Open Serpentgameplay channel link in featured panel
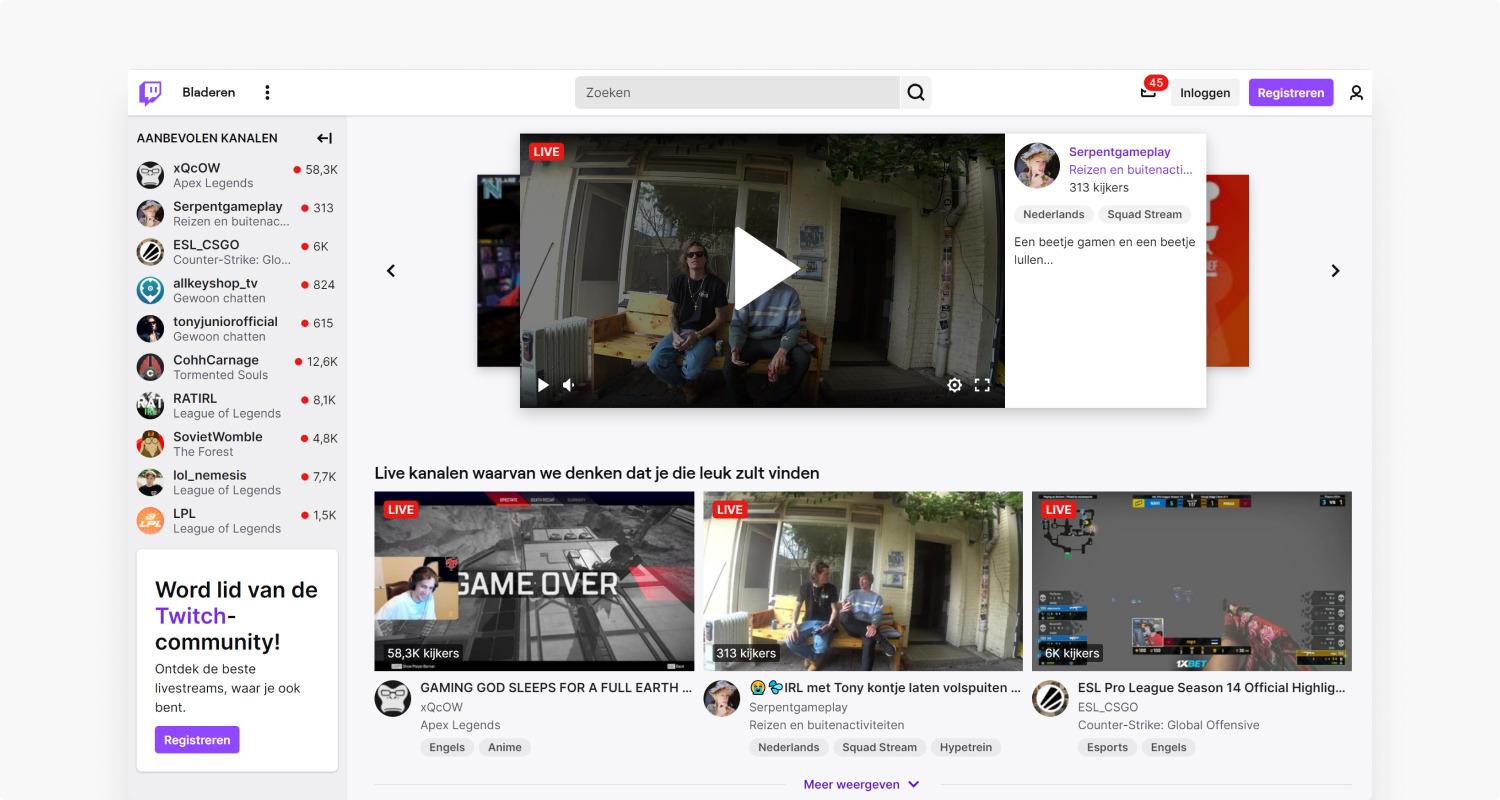 tap(1119, 152)
